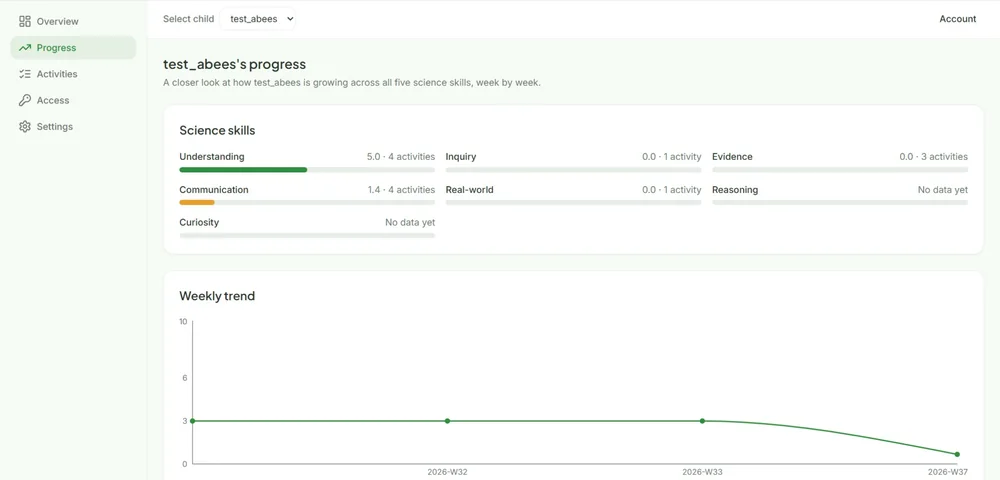
Task: Click the 'Understanding' skill label
Action: 212,157
